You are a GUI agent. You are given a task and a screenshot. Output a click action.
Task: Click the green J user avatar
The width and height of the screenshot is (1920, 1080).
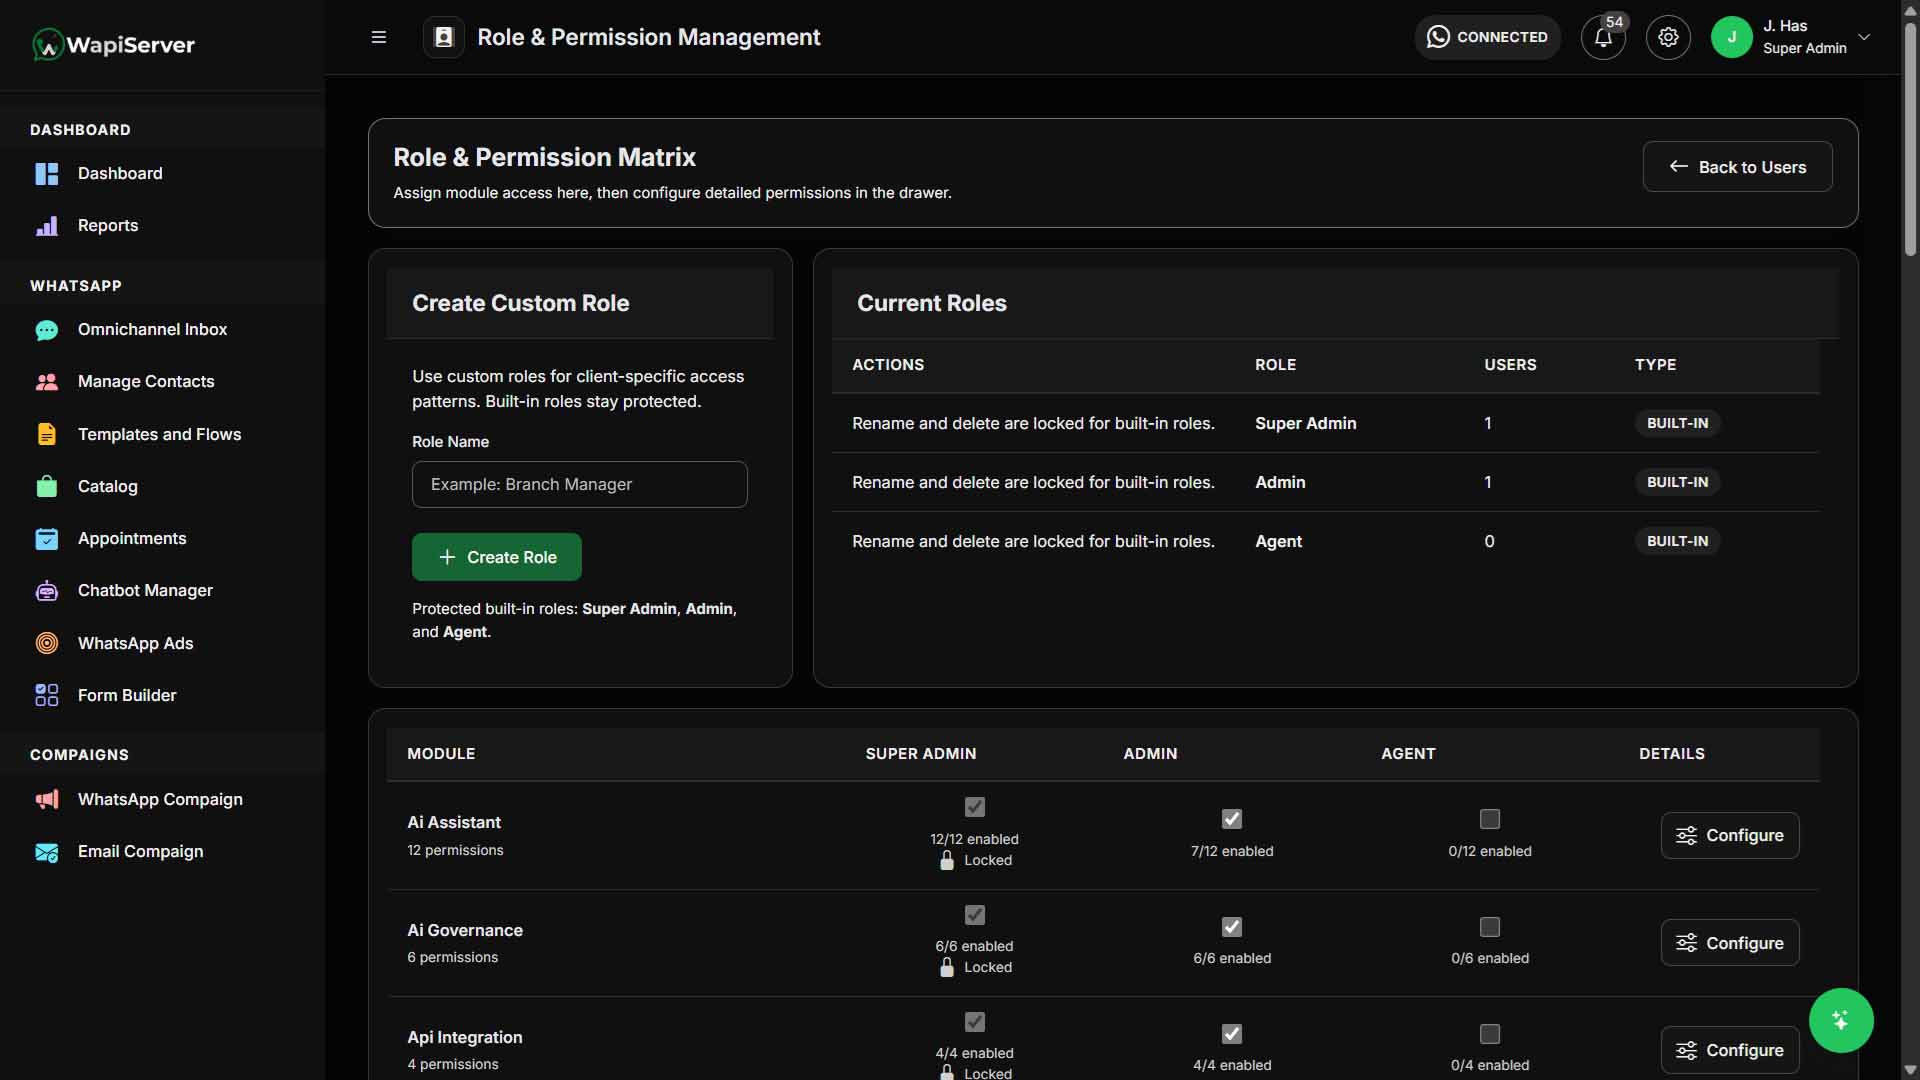(x=1732, y=37)
